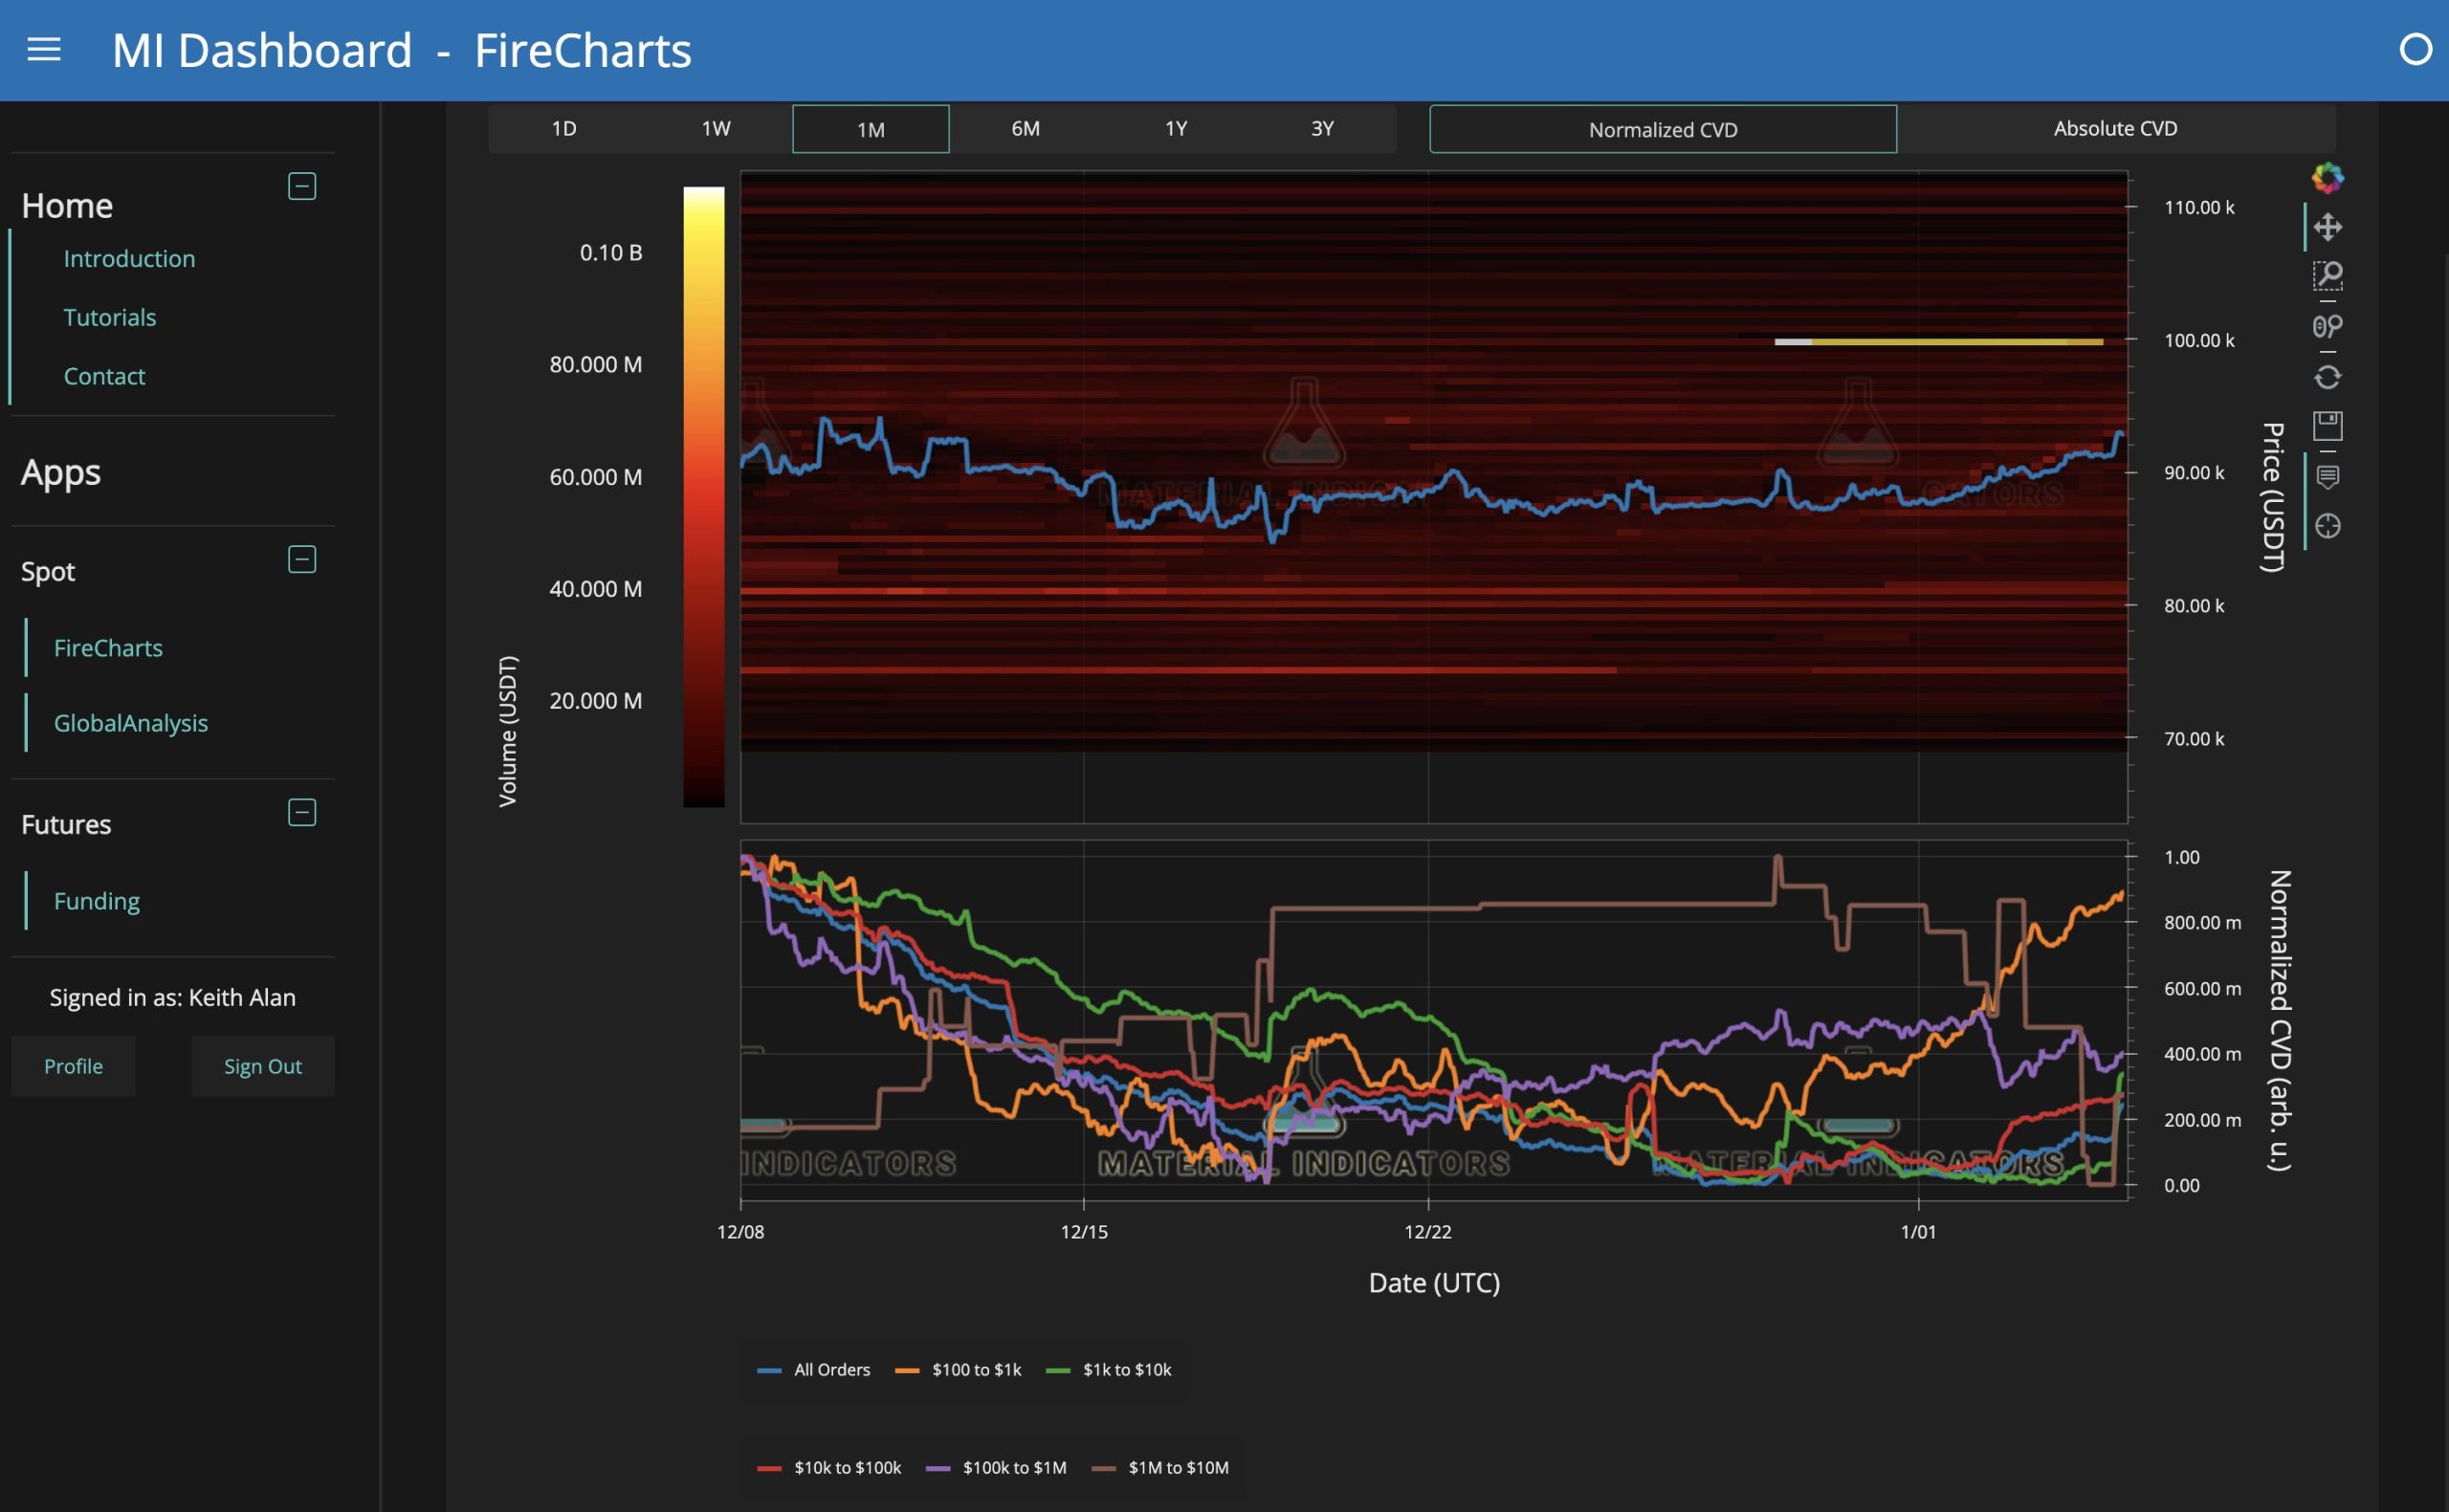
Task: Collapse the Spot section in the sidebar
Action: (301, 559)
